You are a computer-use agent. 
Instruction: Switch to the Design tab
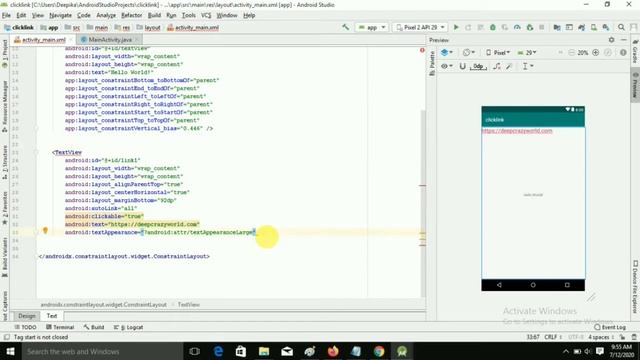(27, 316)
